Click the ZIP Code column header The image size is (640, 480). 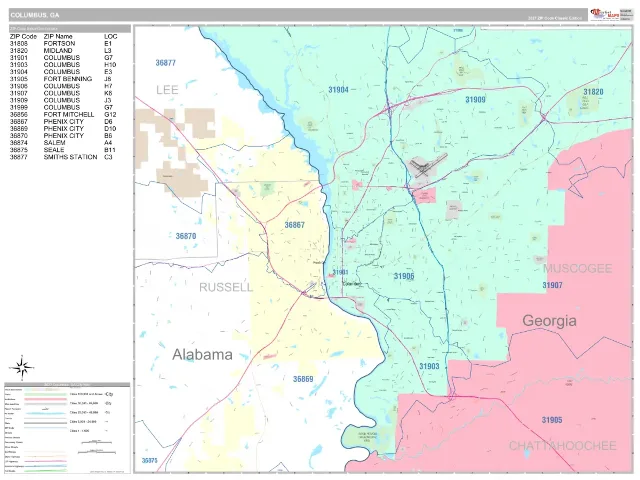(x=23, y=36)
